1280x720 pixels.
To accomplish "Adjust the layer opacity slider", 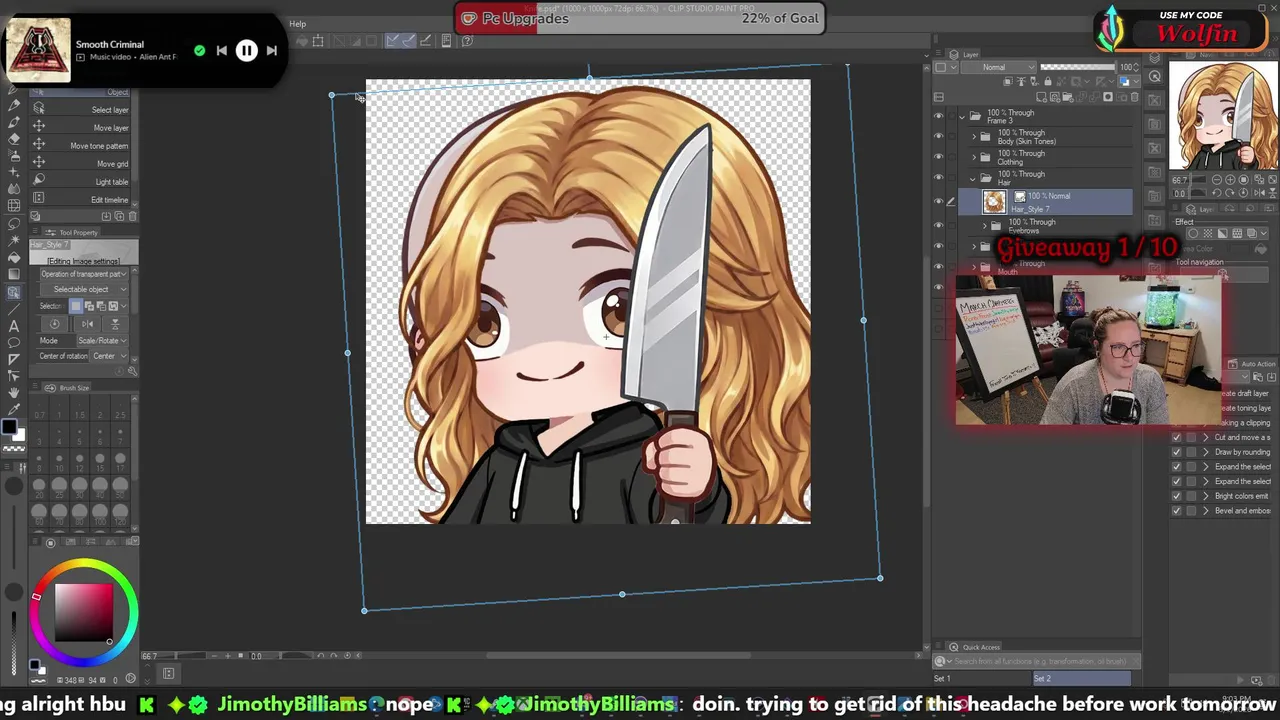I will pos(1079,68).
